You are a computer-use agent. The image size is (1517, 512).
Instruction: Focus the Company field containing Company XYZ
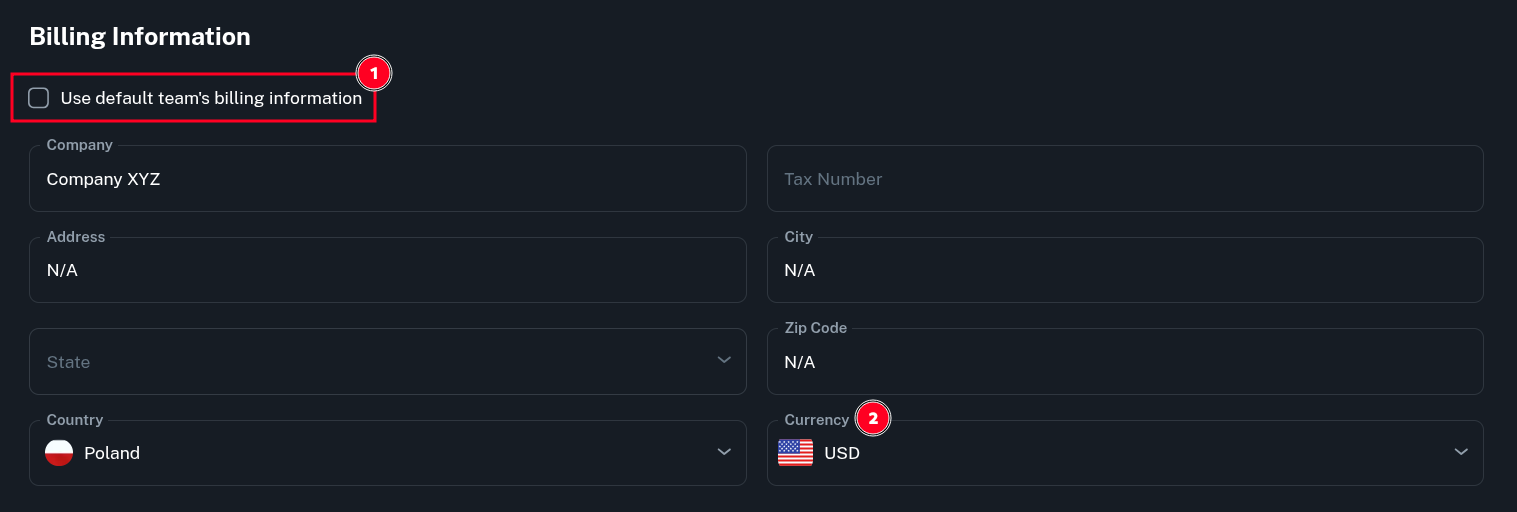[387, 180]
